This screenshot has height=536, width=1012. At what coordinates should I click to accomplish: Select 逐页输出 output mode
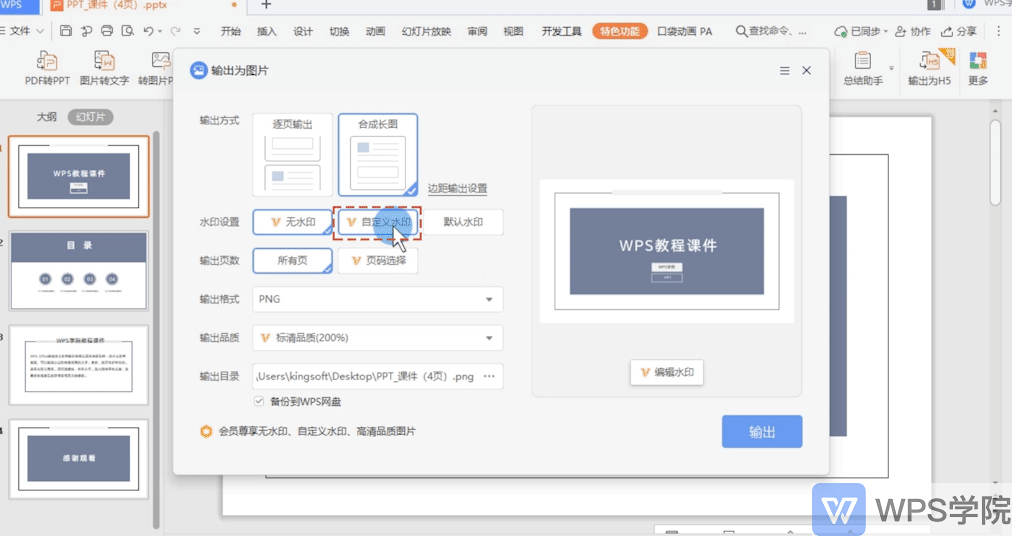(x=292, y=155)
